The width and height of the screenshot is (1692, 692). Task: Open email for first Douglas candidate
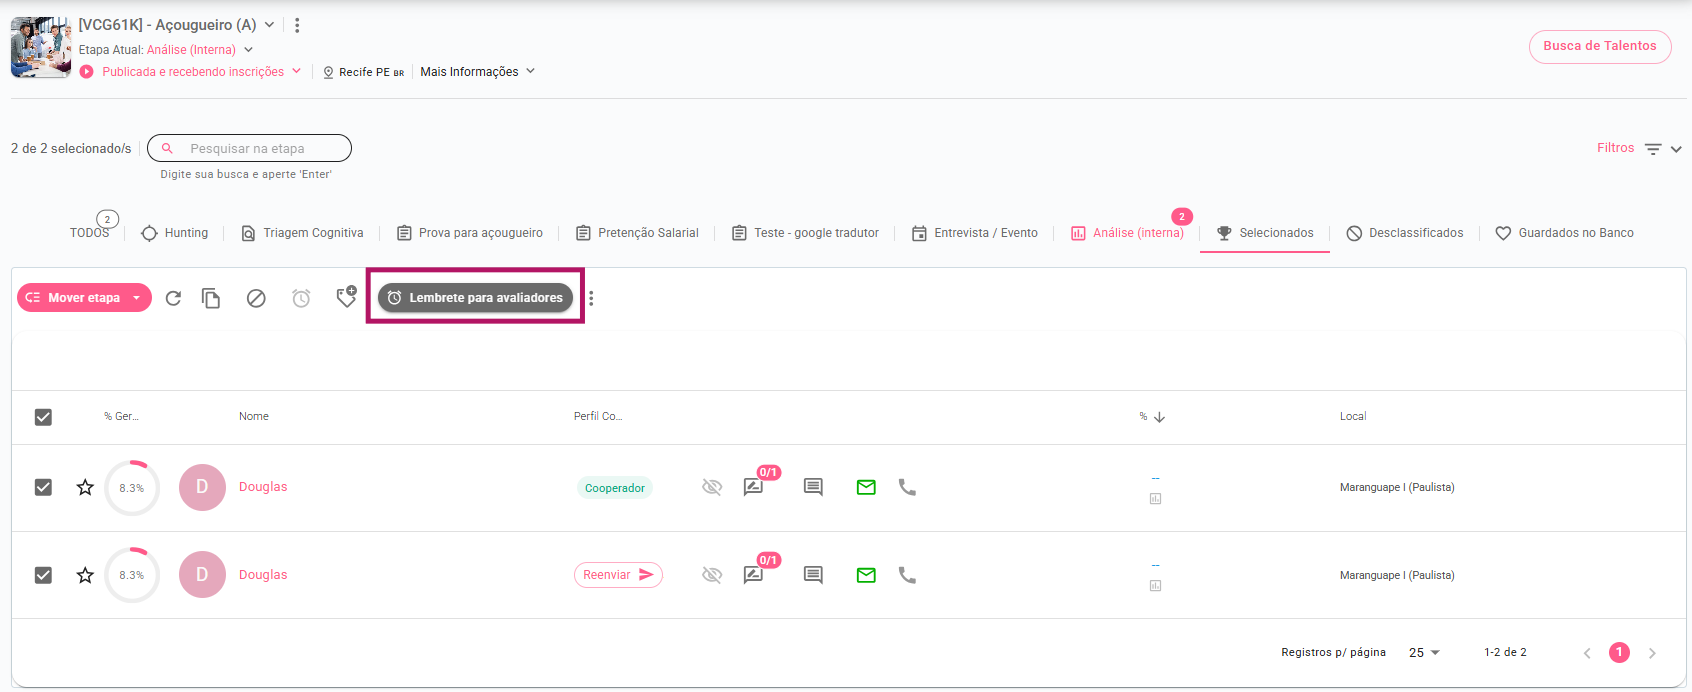(866, 487)
